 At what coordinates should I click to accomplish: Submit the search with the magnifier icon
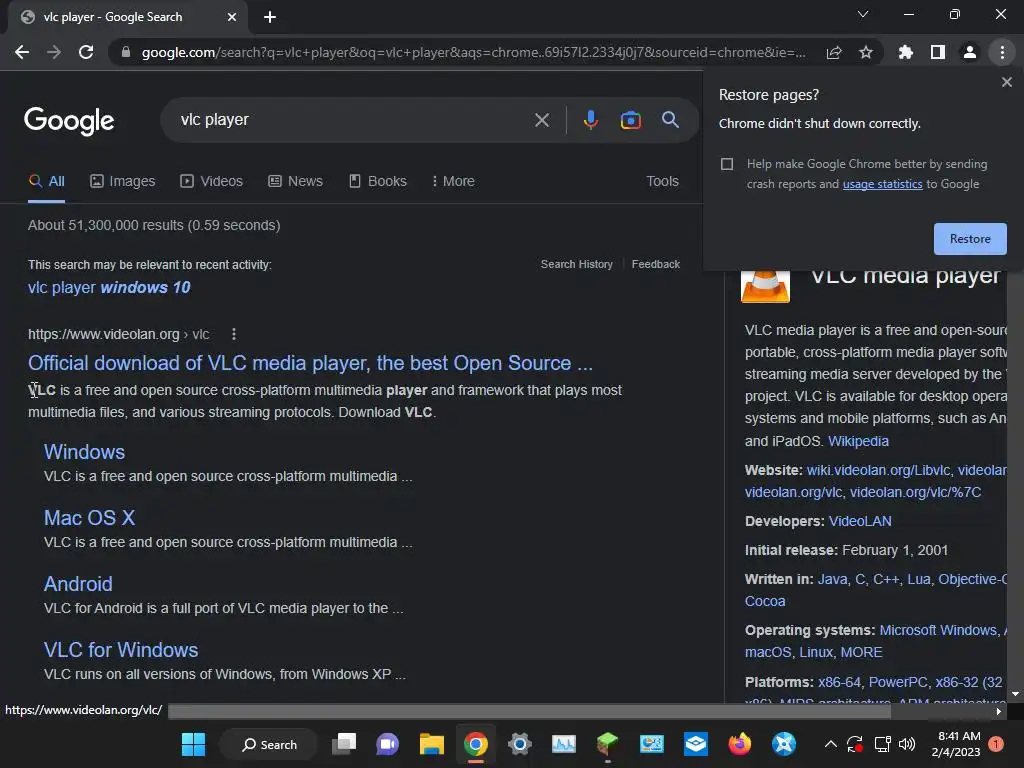[x=670, y=120]
